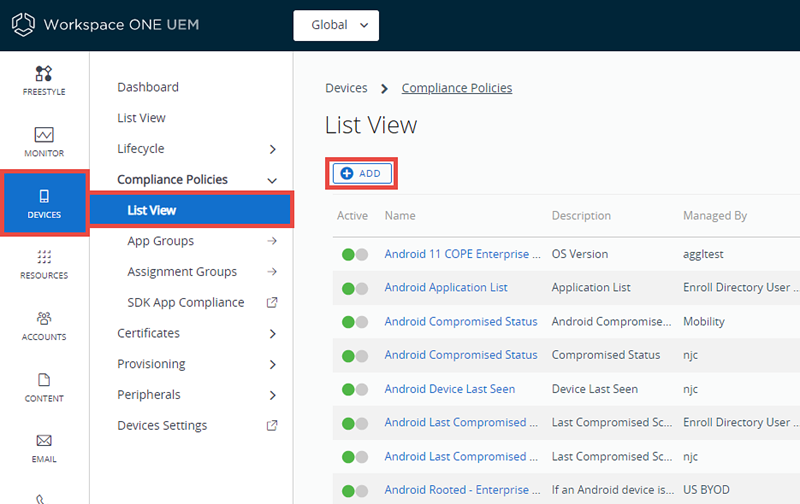
Task: Expand the Peripherals submenu chevron
Action: (x=272, y=395)
